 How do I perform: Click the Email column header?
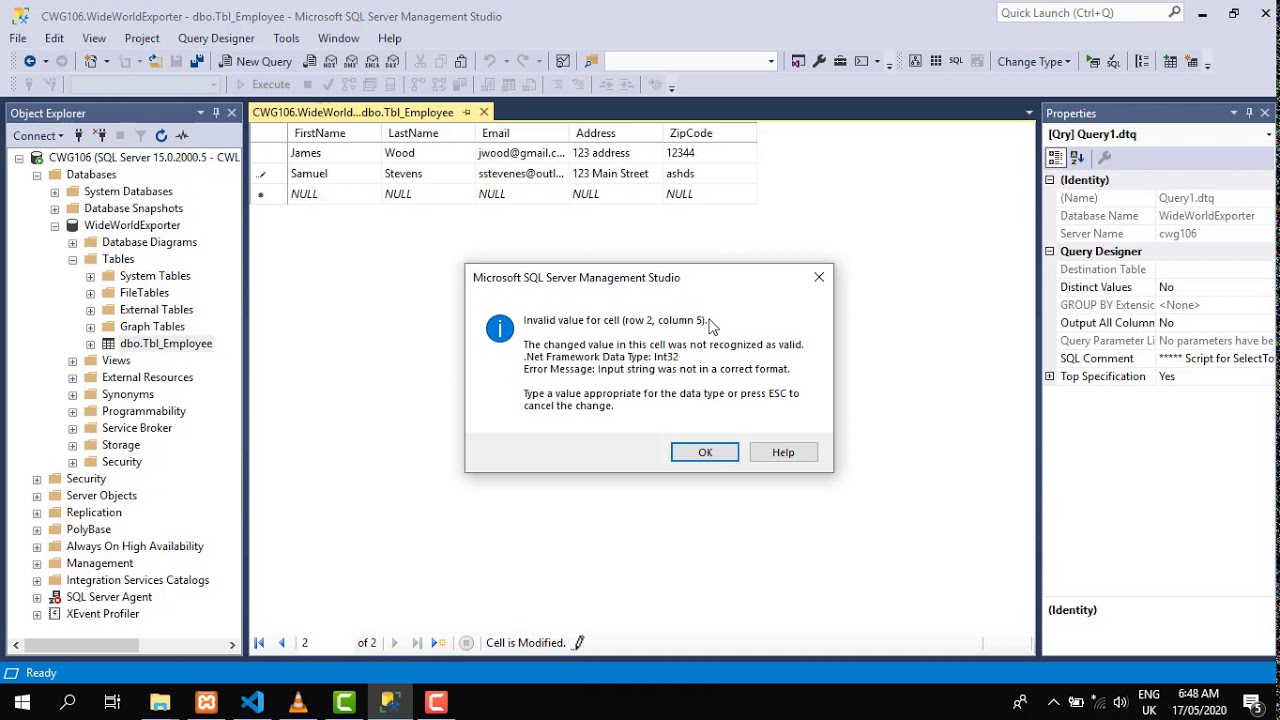pyautogui.click(x=522, y=133)
